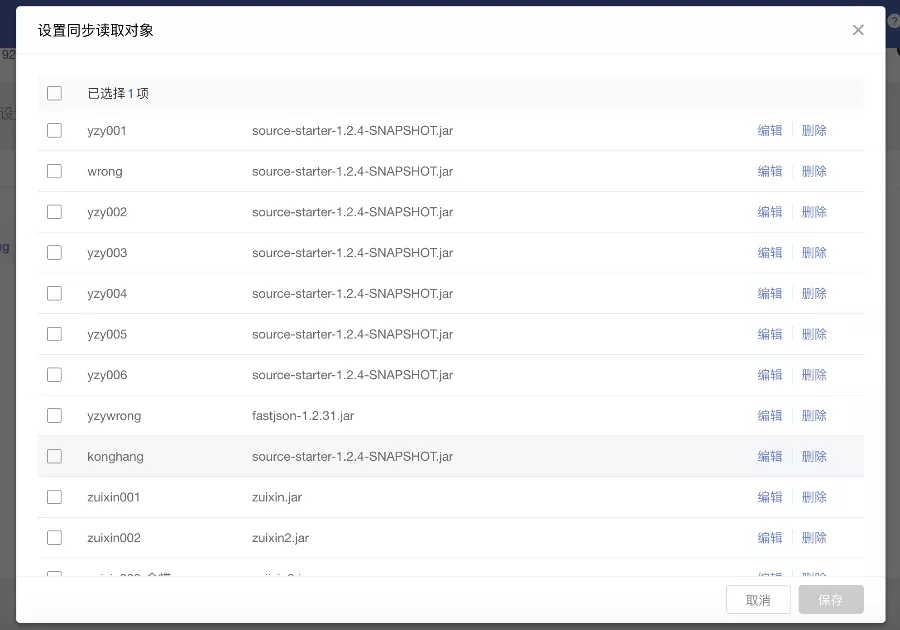The width and height of the screenshot is (900, 630).
Task: Click the jar file name in yzy001 row
Action: pos(352,131)
